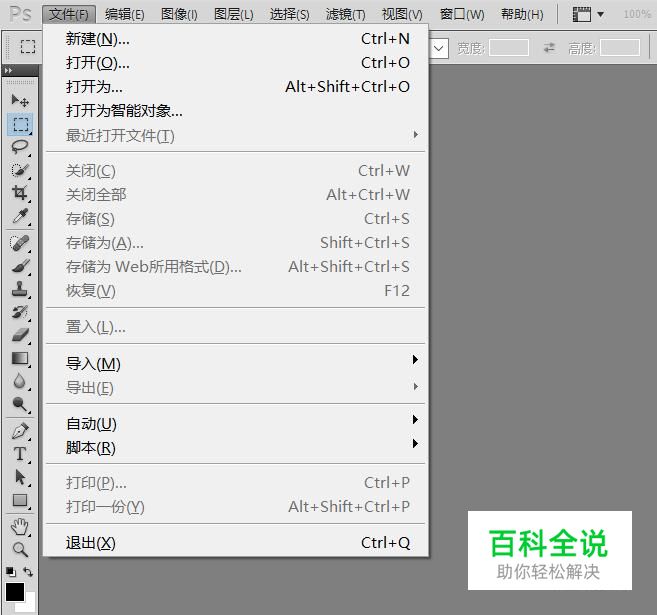Open the 图像(I) menu
657x615 pixels.
tap(179, 15)
